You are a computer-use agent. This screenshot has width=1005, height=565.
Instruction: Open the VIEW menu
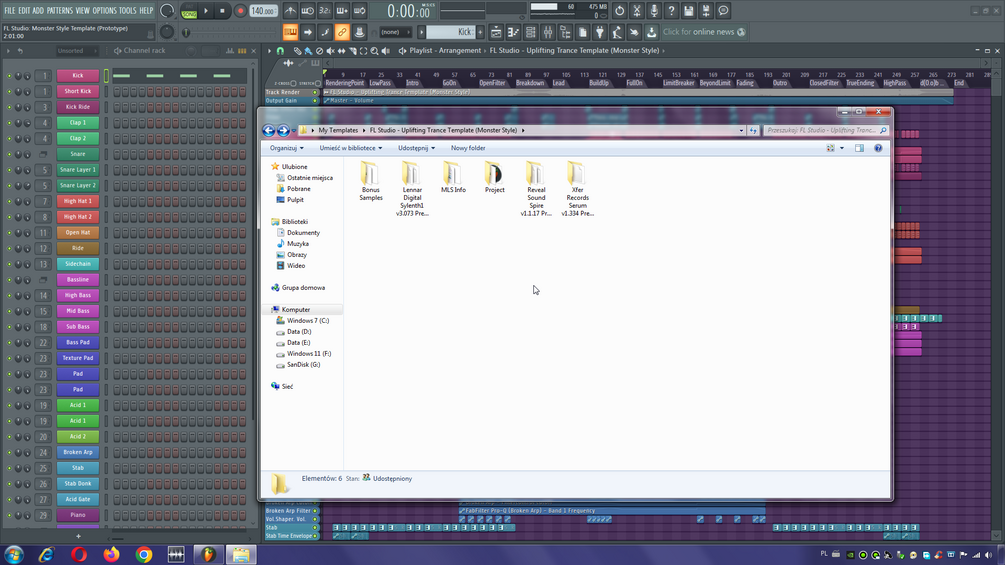pyautogui.click(x=83, y=11)
